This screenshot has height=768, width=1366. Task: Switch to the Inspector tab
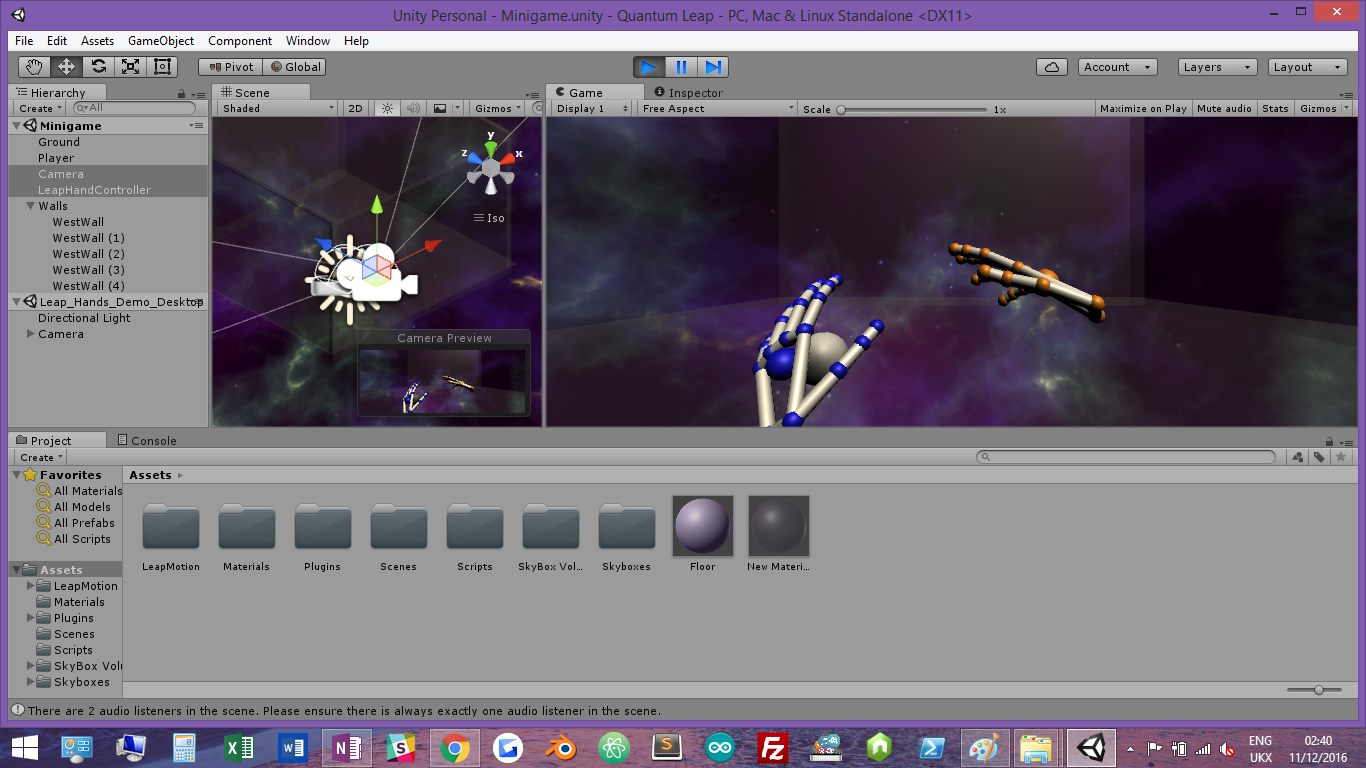point(688,92)
